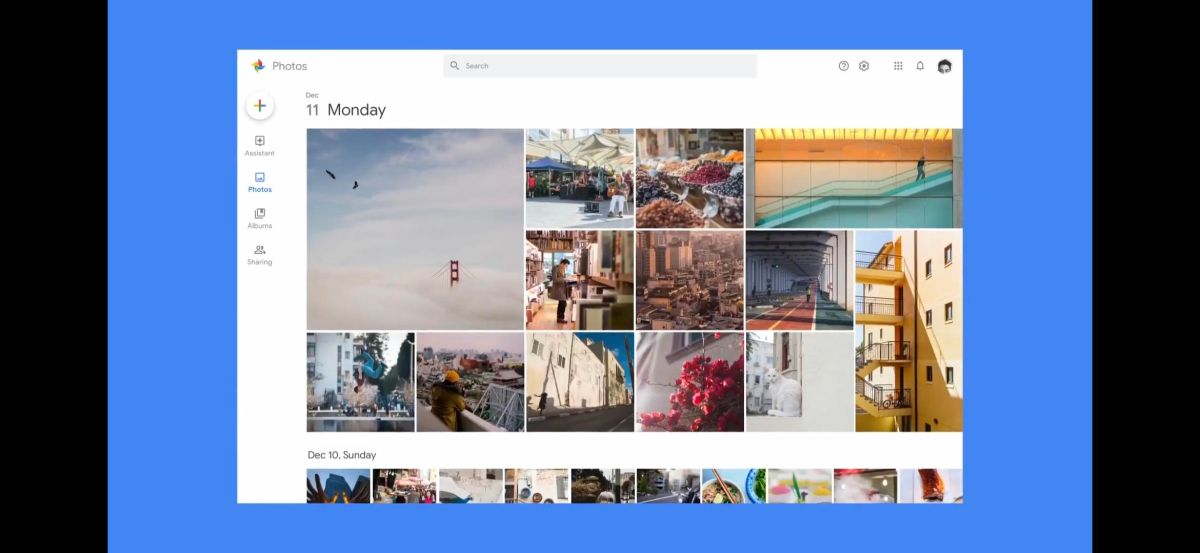Open the Sharing section in sidebar
The image size is (1200, 553).
coord(260,255)
